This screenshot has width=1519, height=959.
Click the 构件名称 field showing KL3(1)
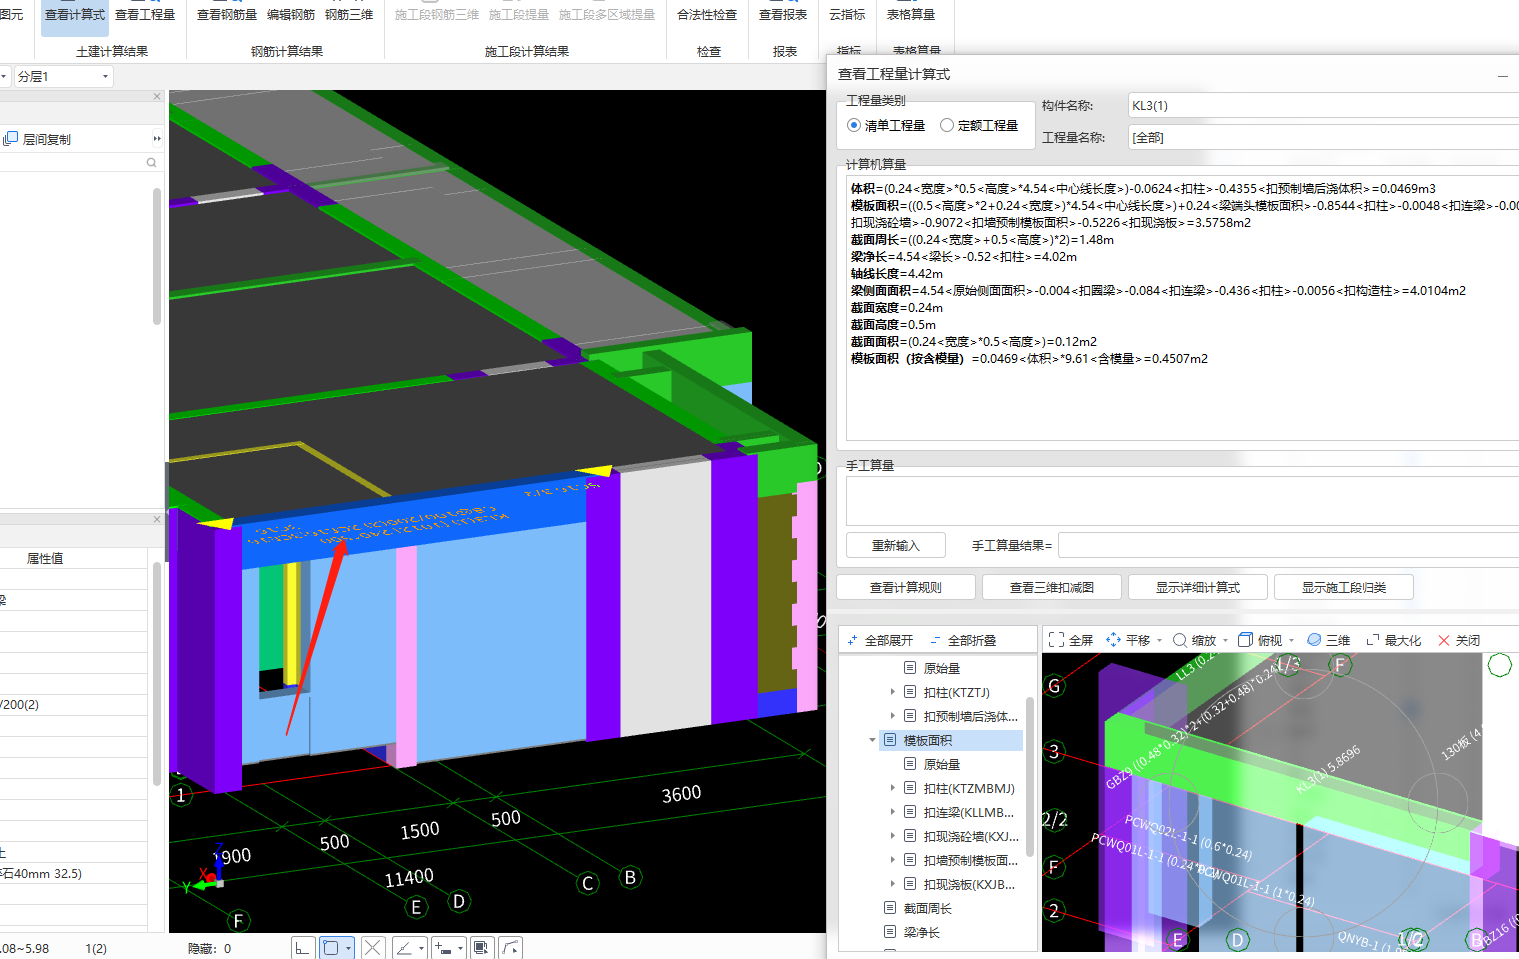coord(1324,105)
